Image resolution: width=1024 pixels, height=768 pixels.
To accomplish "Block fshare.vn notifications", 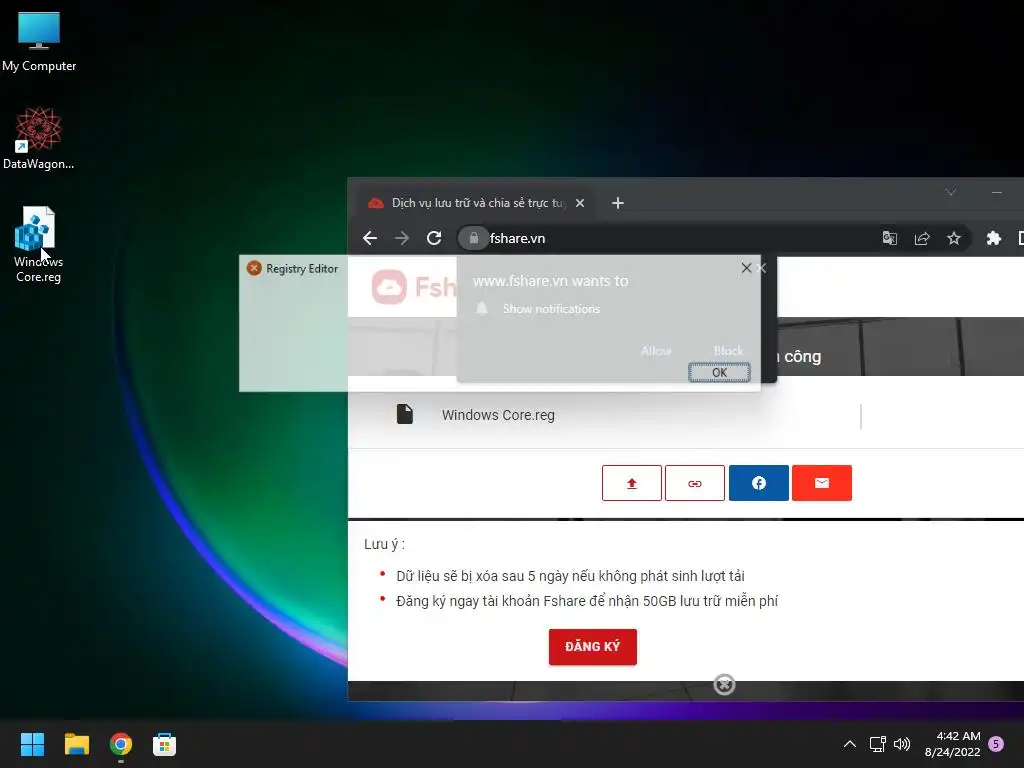I will pyautogui.click(x=728, y=351).
